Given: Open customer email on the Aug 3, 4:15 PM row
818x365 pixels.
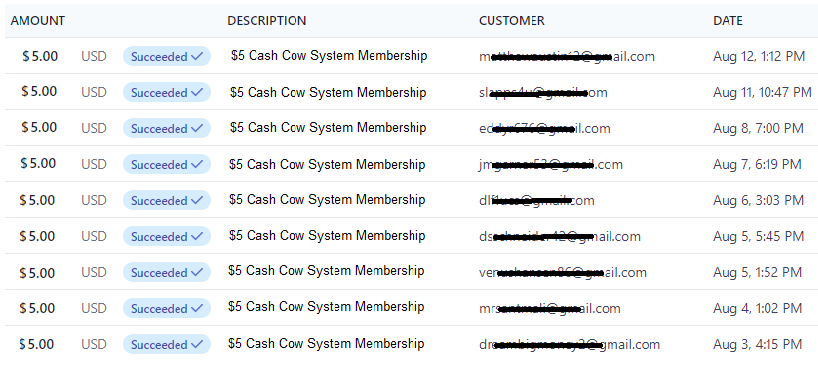Looking at the screenshot, I should pyautogui.click(x=569, y=345).
